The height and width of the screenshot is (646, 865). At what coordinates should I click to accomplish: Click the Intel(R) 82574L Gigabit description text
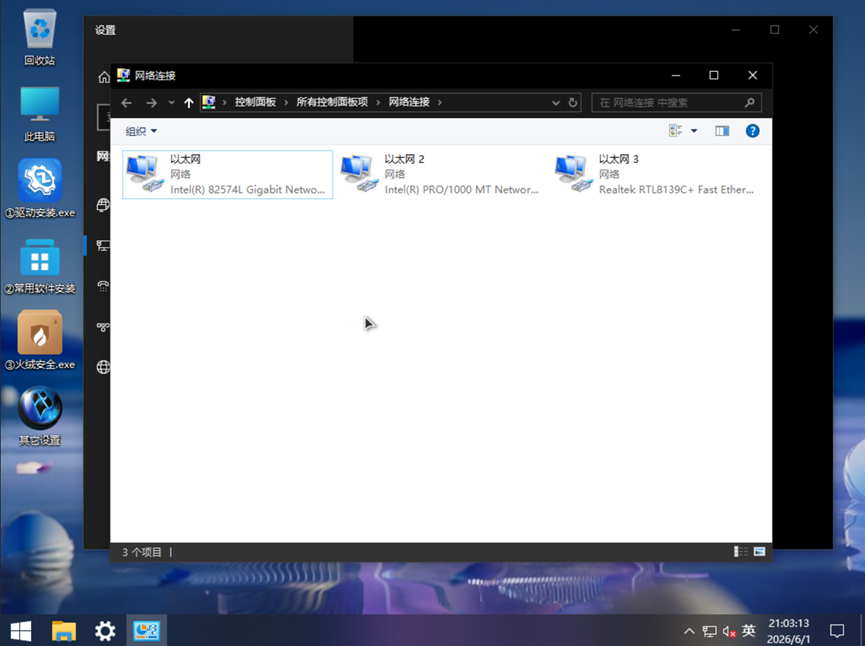pyautogui.click(x=247, y=189)
